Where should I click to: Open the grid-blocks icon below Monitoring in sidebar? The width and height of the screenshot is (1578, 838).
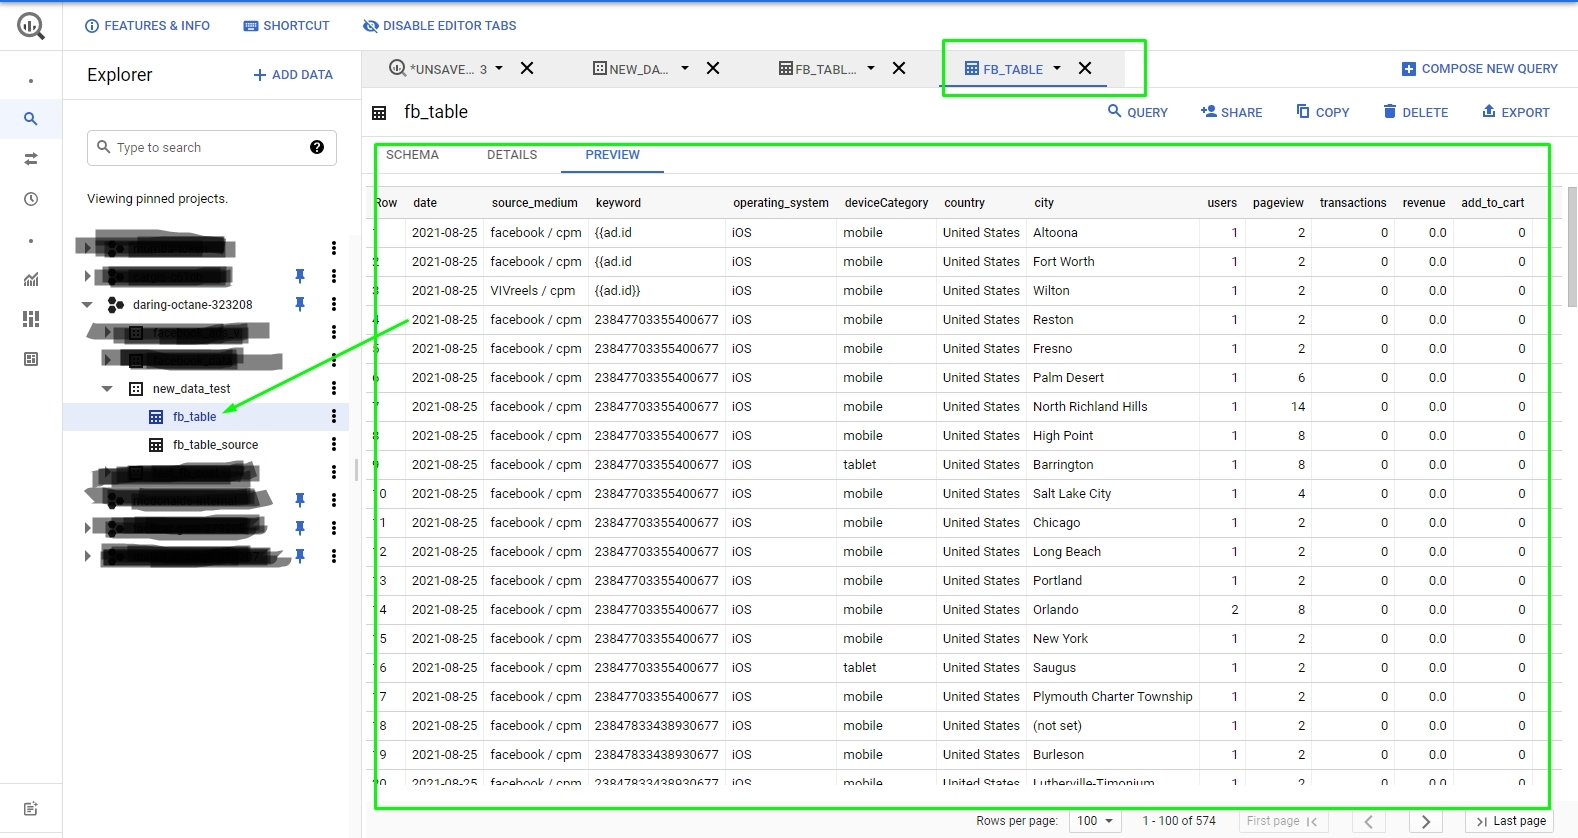(31, 319)
